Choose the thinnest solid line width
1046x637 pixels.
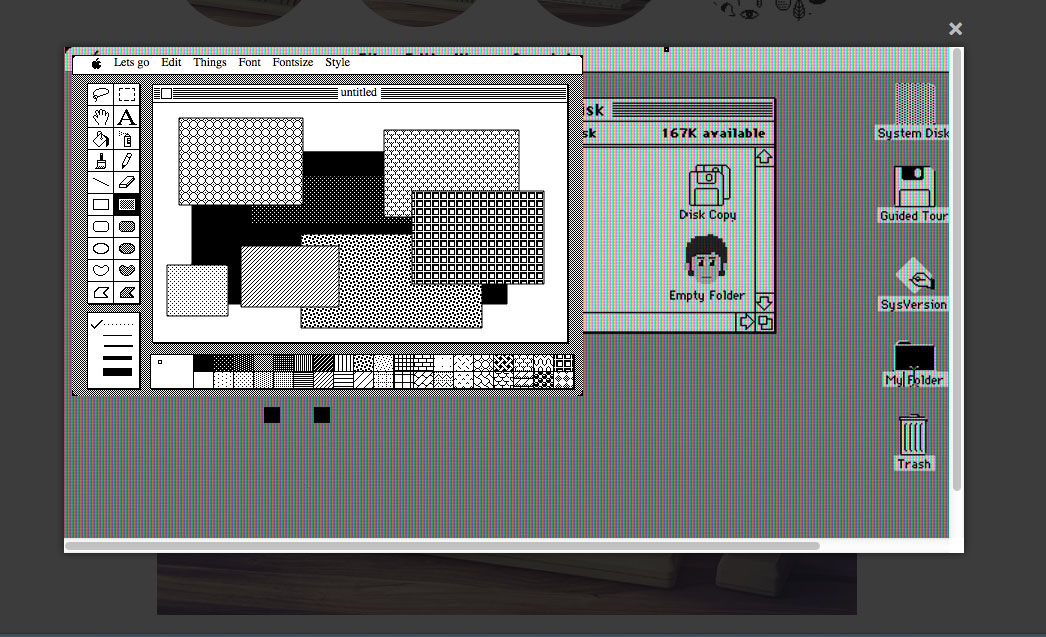[x=118, y=336]
